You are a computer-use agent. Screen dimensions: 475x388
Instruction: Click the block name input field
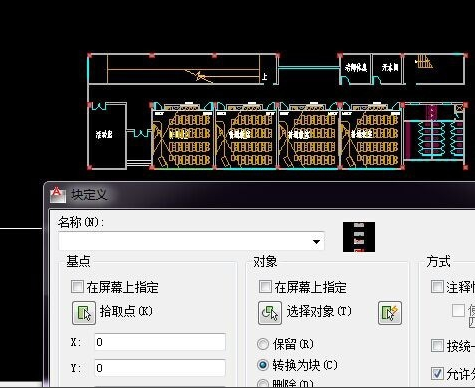click(x=191, y=242)
